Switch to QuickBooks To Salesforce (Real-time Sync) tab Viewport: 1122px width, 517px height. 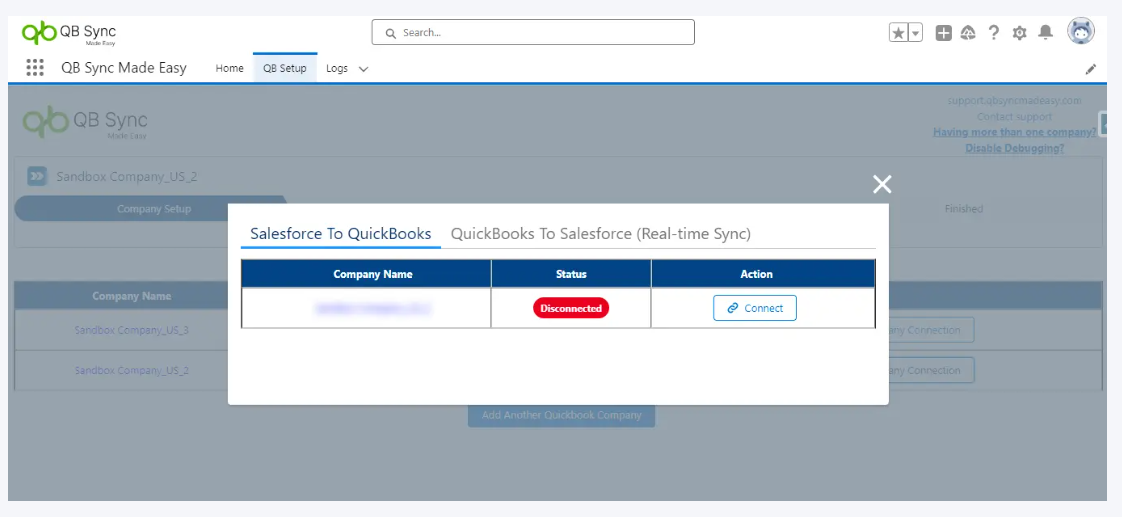click(601, 234)
